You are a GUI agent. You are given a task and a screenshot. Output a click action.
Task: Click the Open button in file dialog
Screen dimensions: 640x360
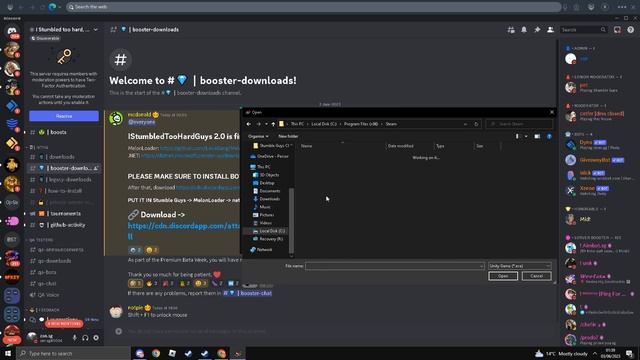tap(503, 276)
